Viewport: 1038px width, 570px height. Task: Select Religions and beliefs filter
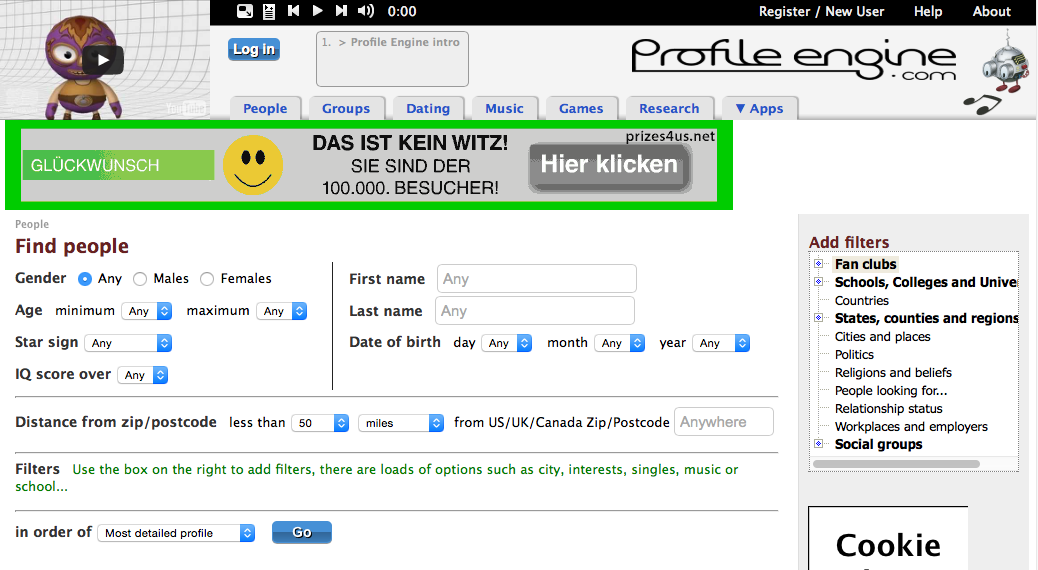[893, 372]
